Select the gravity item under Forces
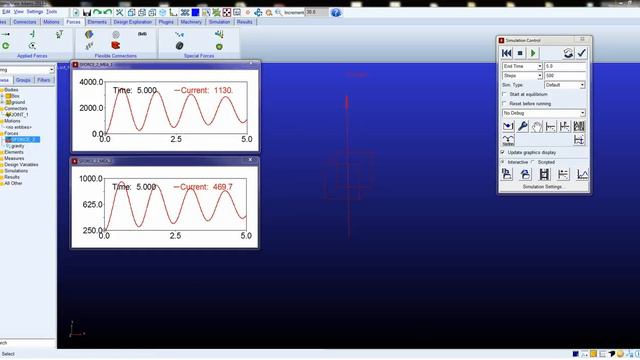The height and width of the screenshot is (360, 640). pos(15,146)
